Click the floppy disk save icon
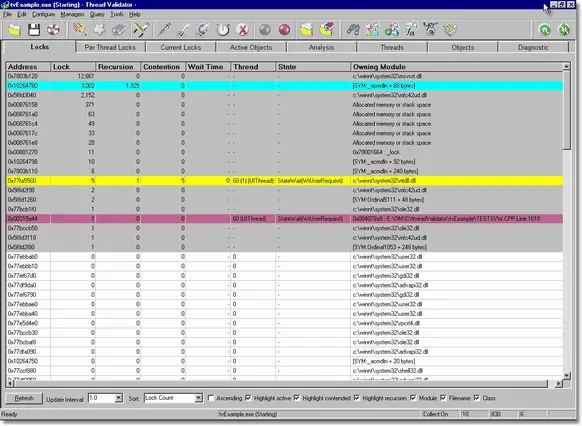The height and width of the screenshot is (426, 582). point(34,30)
